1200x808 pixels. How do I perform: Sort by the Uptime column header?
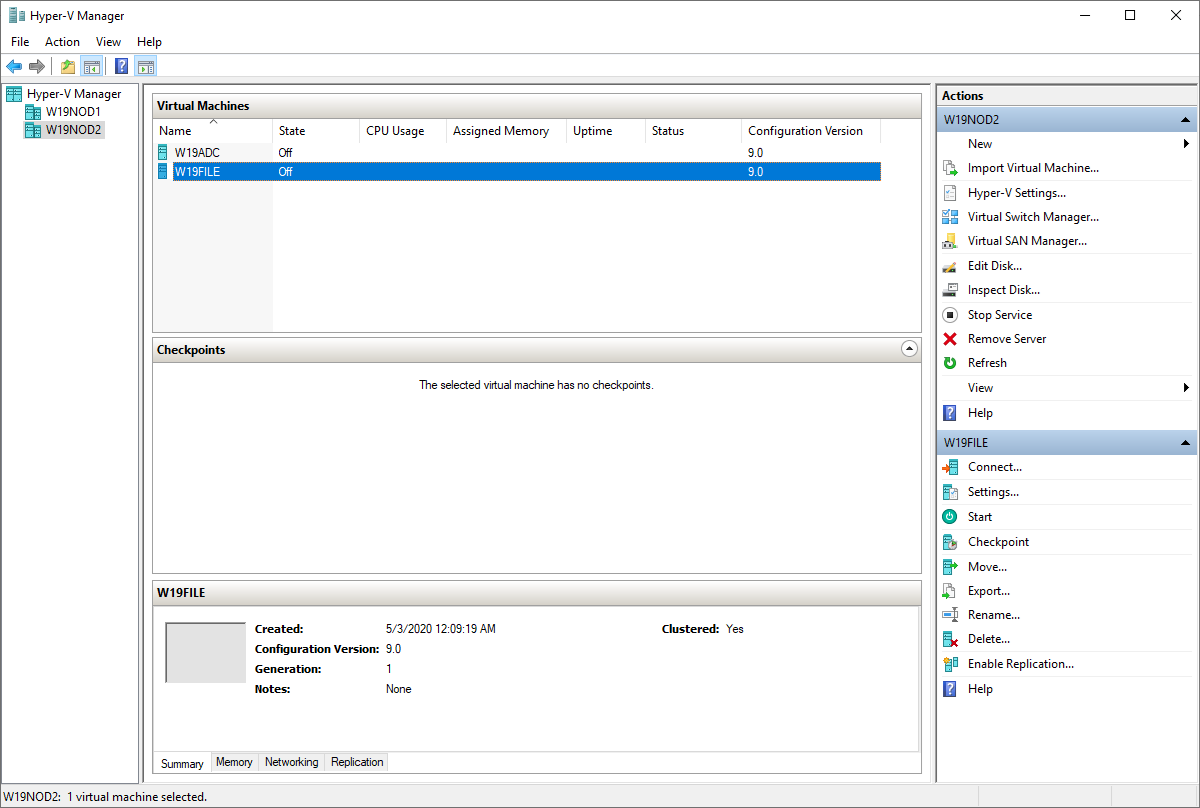(x=606, y=131)
